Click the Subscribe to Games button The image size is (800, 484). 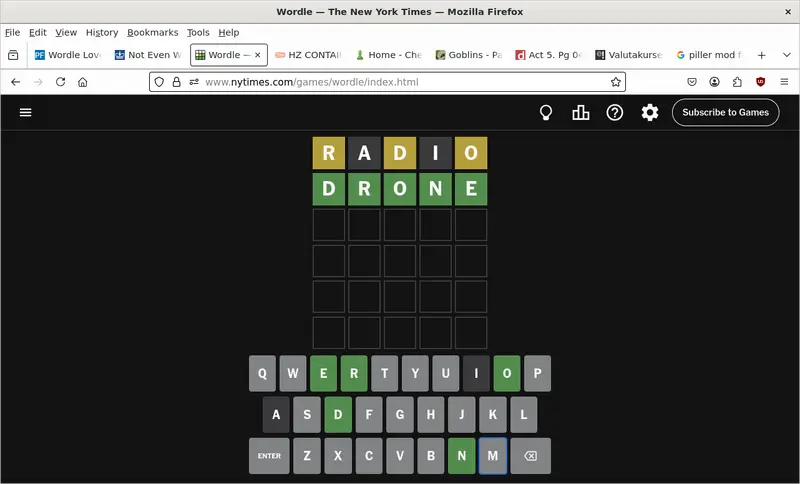(x=726, y=112)
